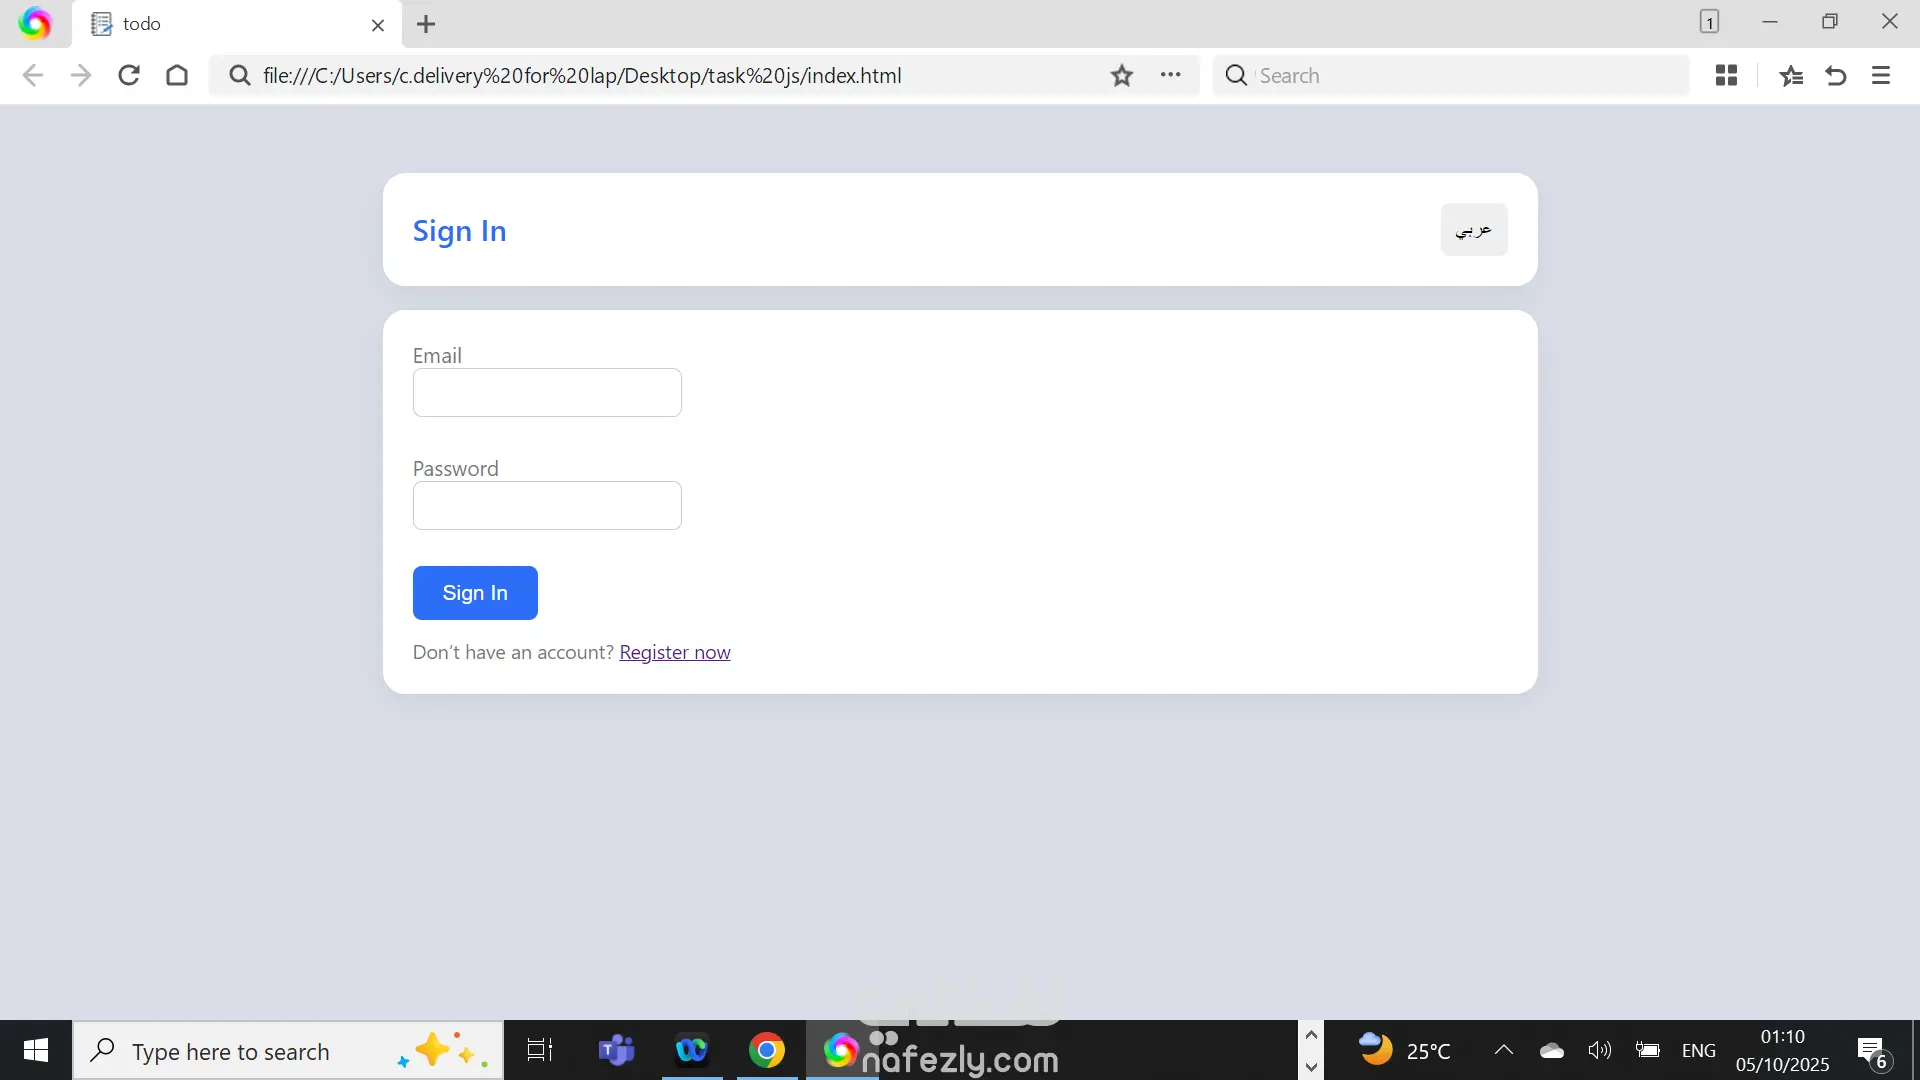Open Google Chrome from the taskbar

click(767, 1050)
